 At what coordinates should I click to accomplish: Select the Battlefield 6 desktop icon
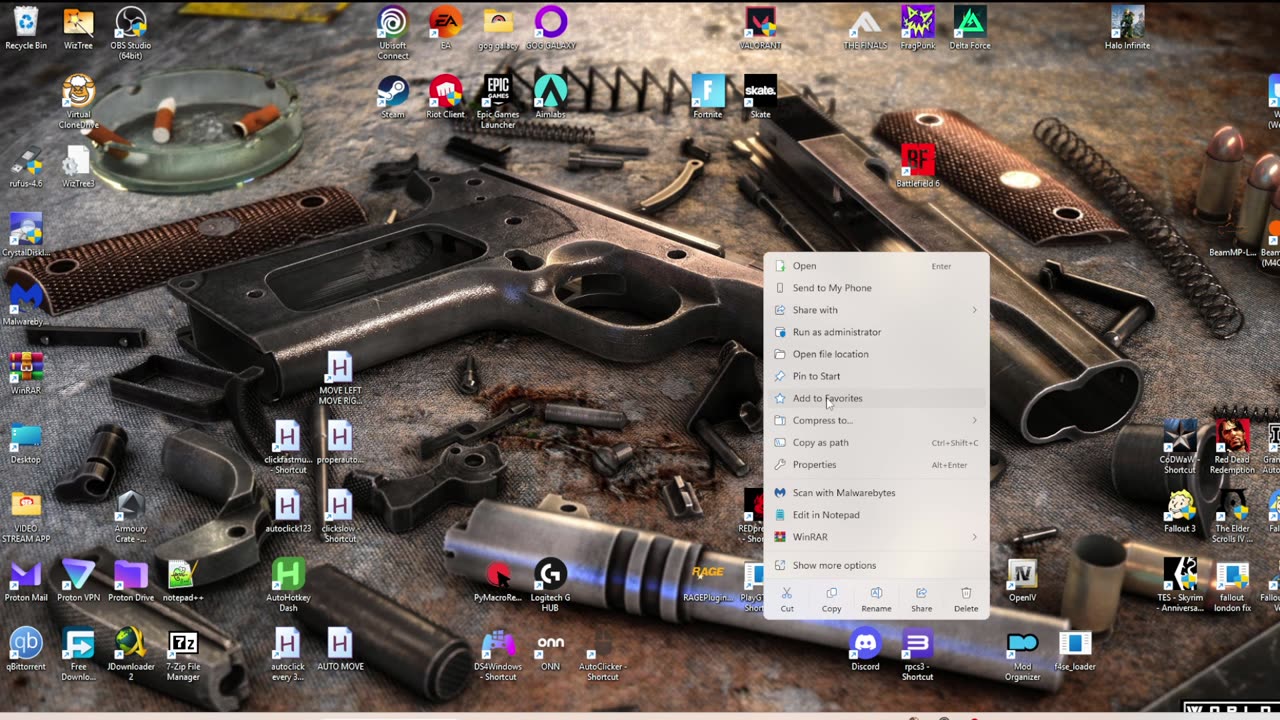918,166
